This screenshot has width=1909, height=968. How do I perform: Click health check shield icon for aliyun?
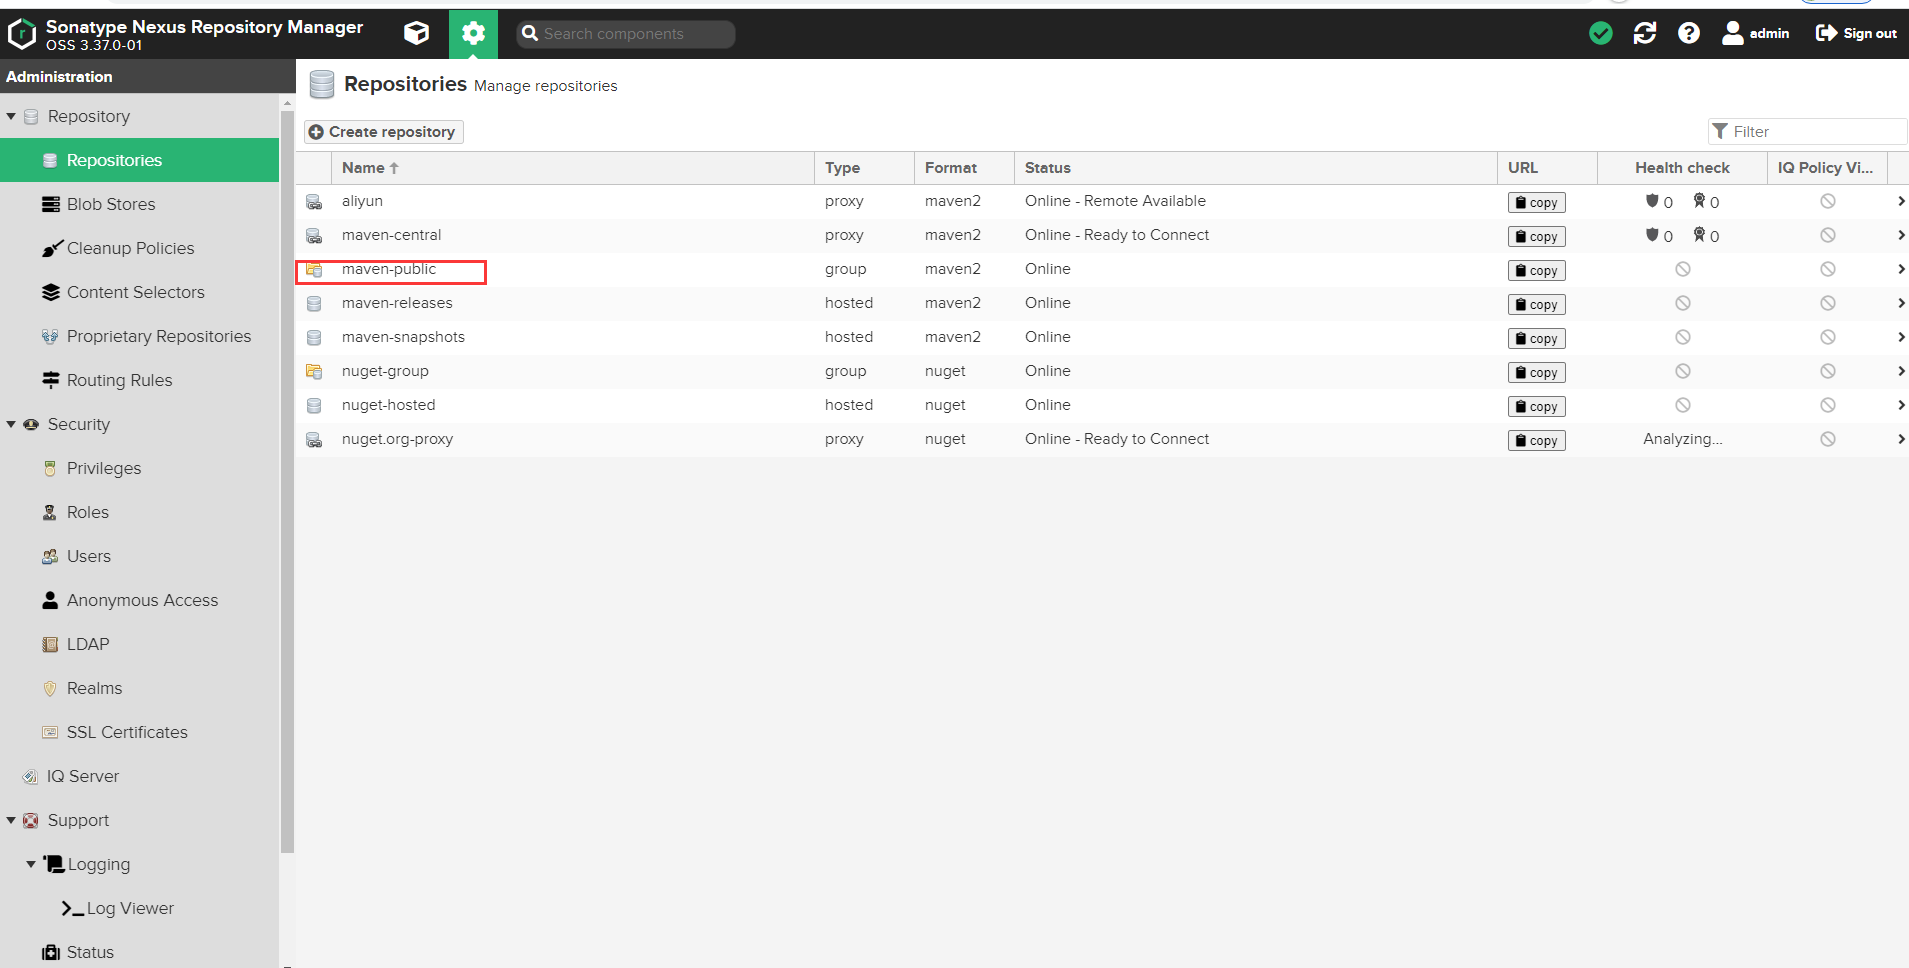coord(1652,201)
